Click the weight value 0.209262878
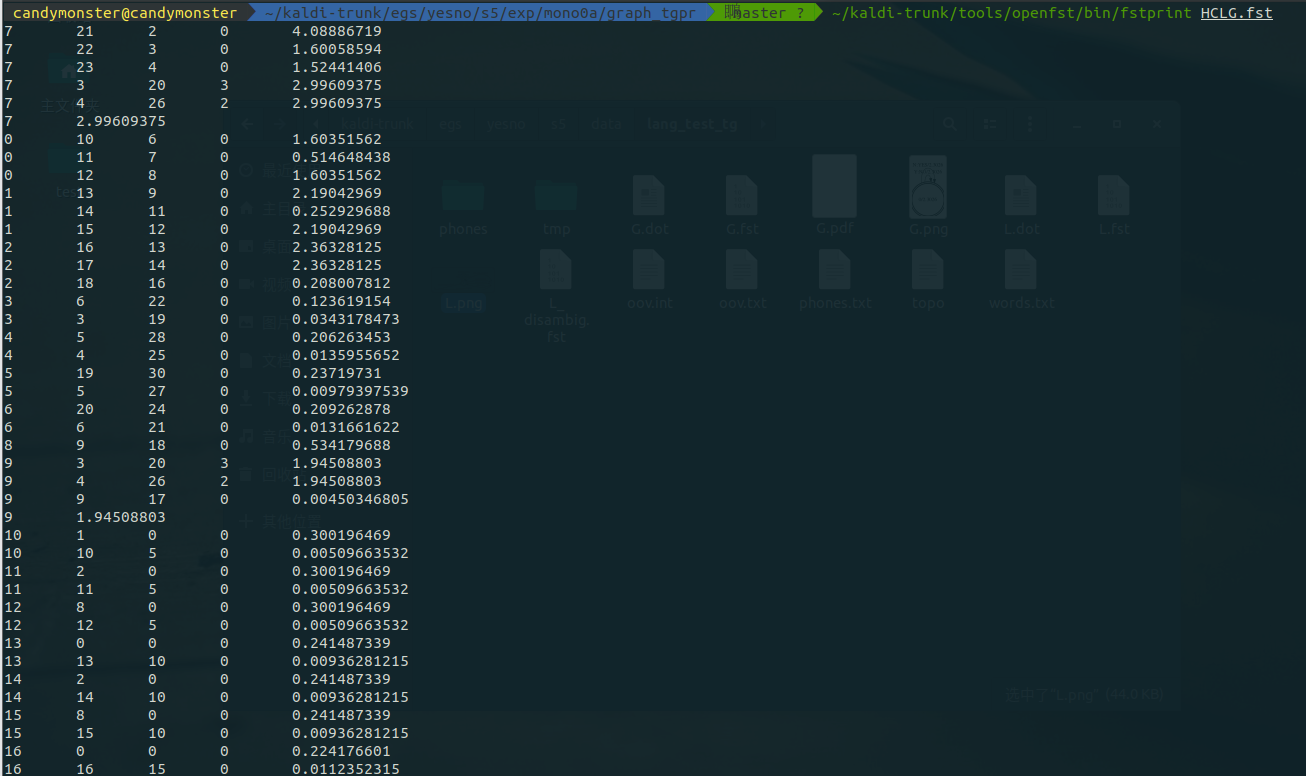 point(341,409)
